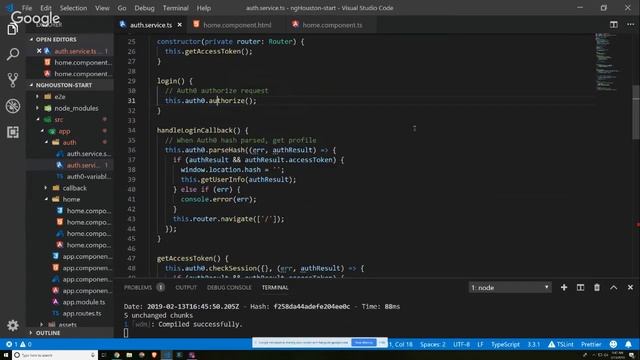Change language mode via TypeScript item
The image size is (640, 360).
tap(505, 344)
